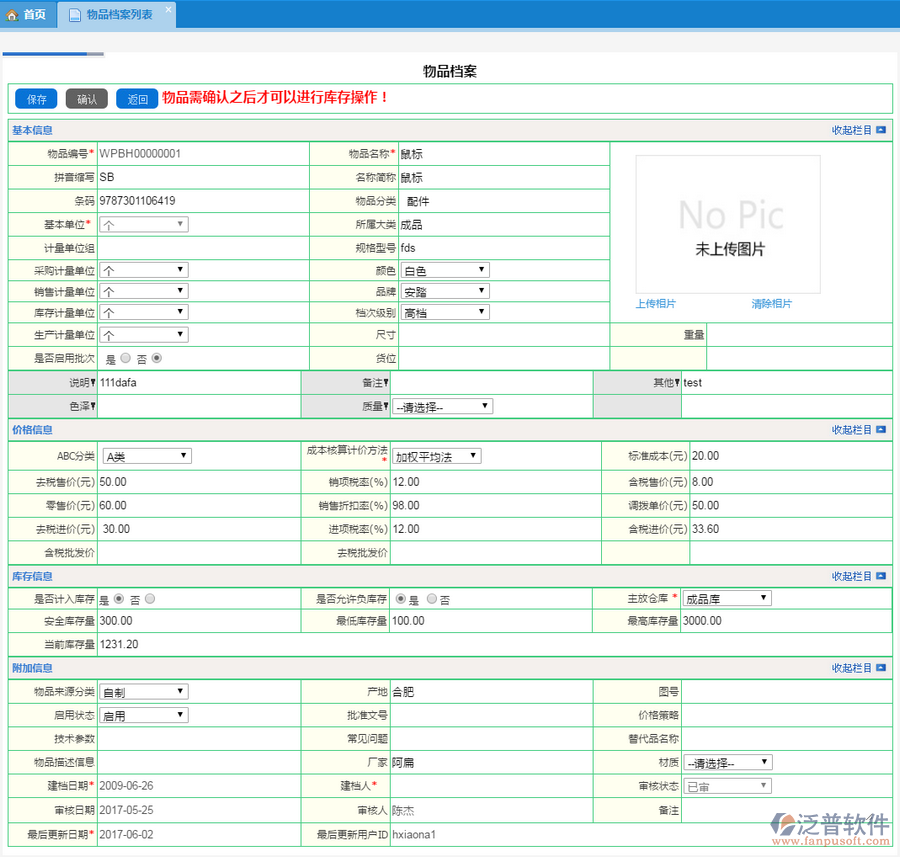The height and width of the screenshot is (857, 900).
Task: Select 是 for 是否启用批次
Action: tap(125, 358)
